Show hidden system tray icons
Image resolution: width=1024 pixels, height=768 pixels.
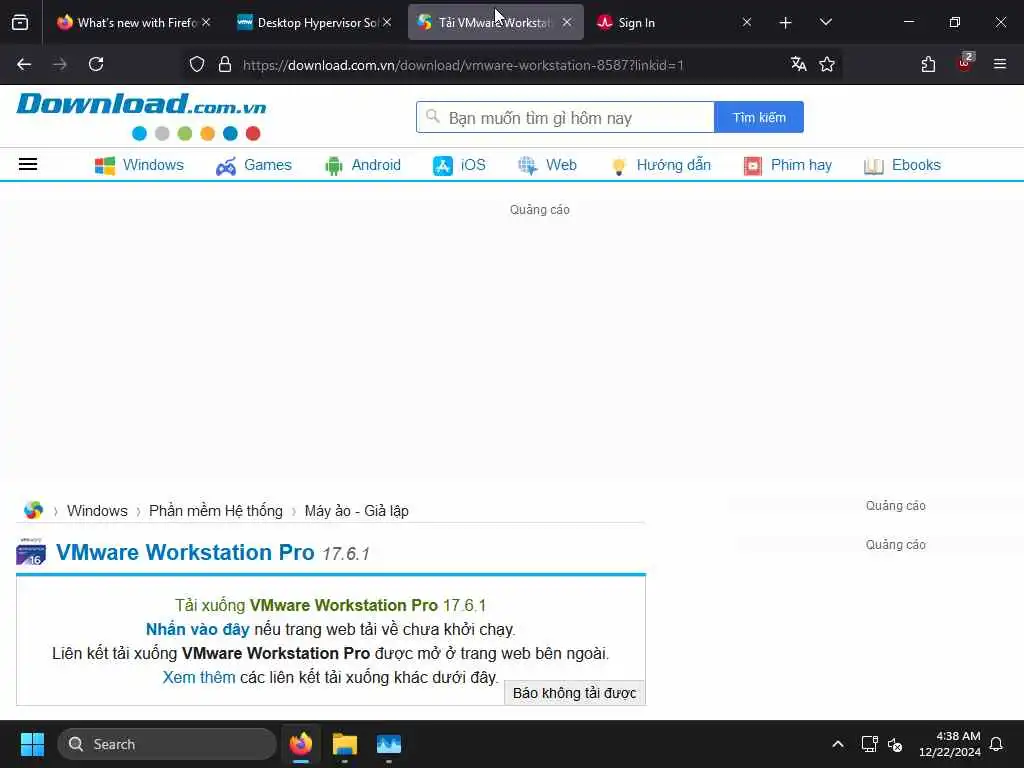837,744
